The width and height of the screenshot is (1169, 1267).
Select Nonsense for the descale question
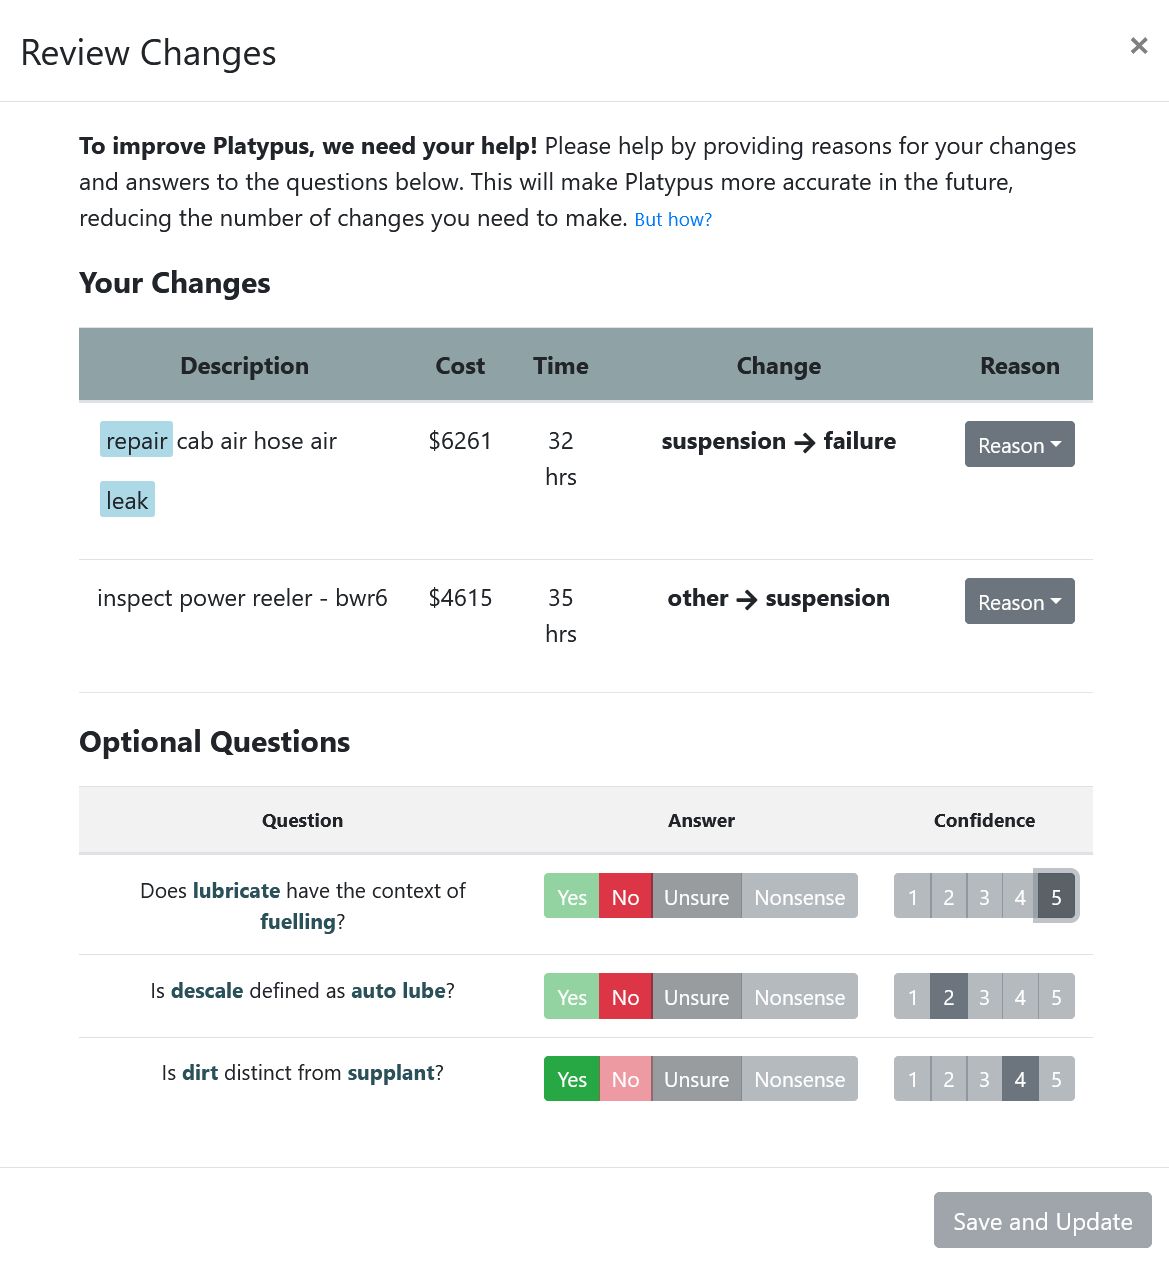click(799, 997)
